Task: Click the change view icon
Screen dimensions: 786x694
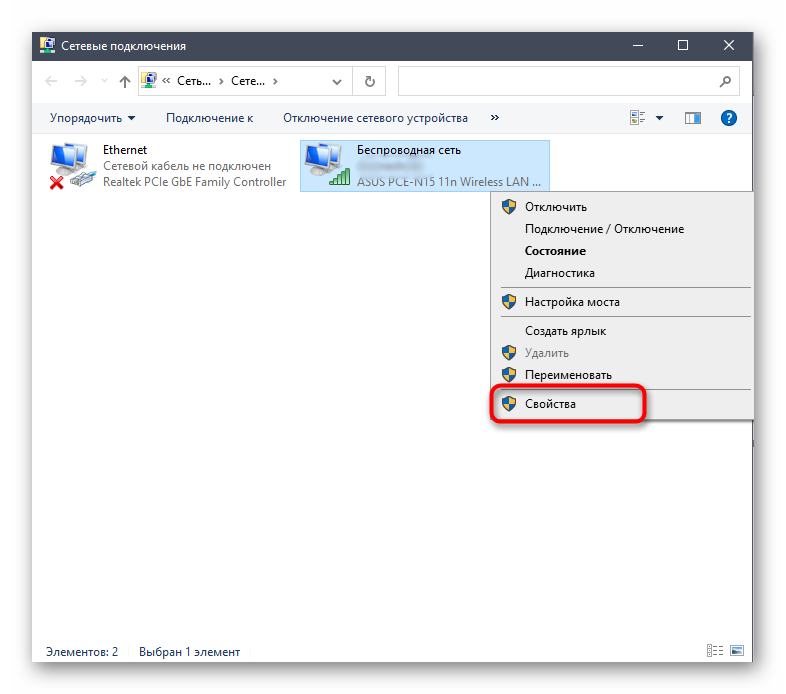Action: 638,118
